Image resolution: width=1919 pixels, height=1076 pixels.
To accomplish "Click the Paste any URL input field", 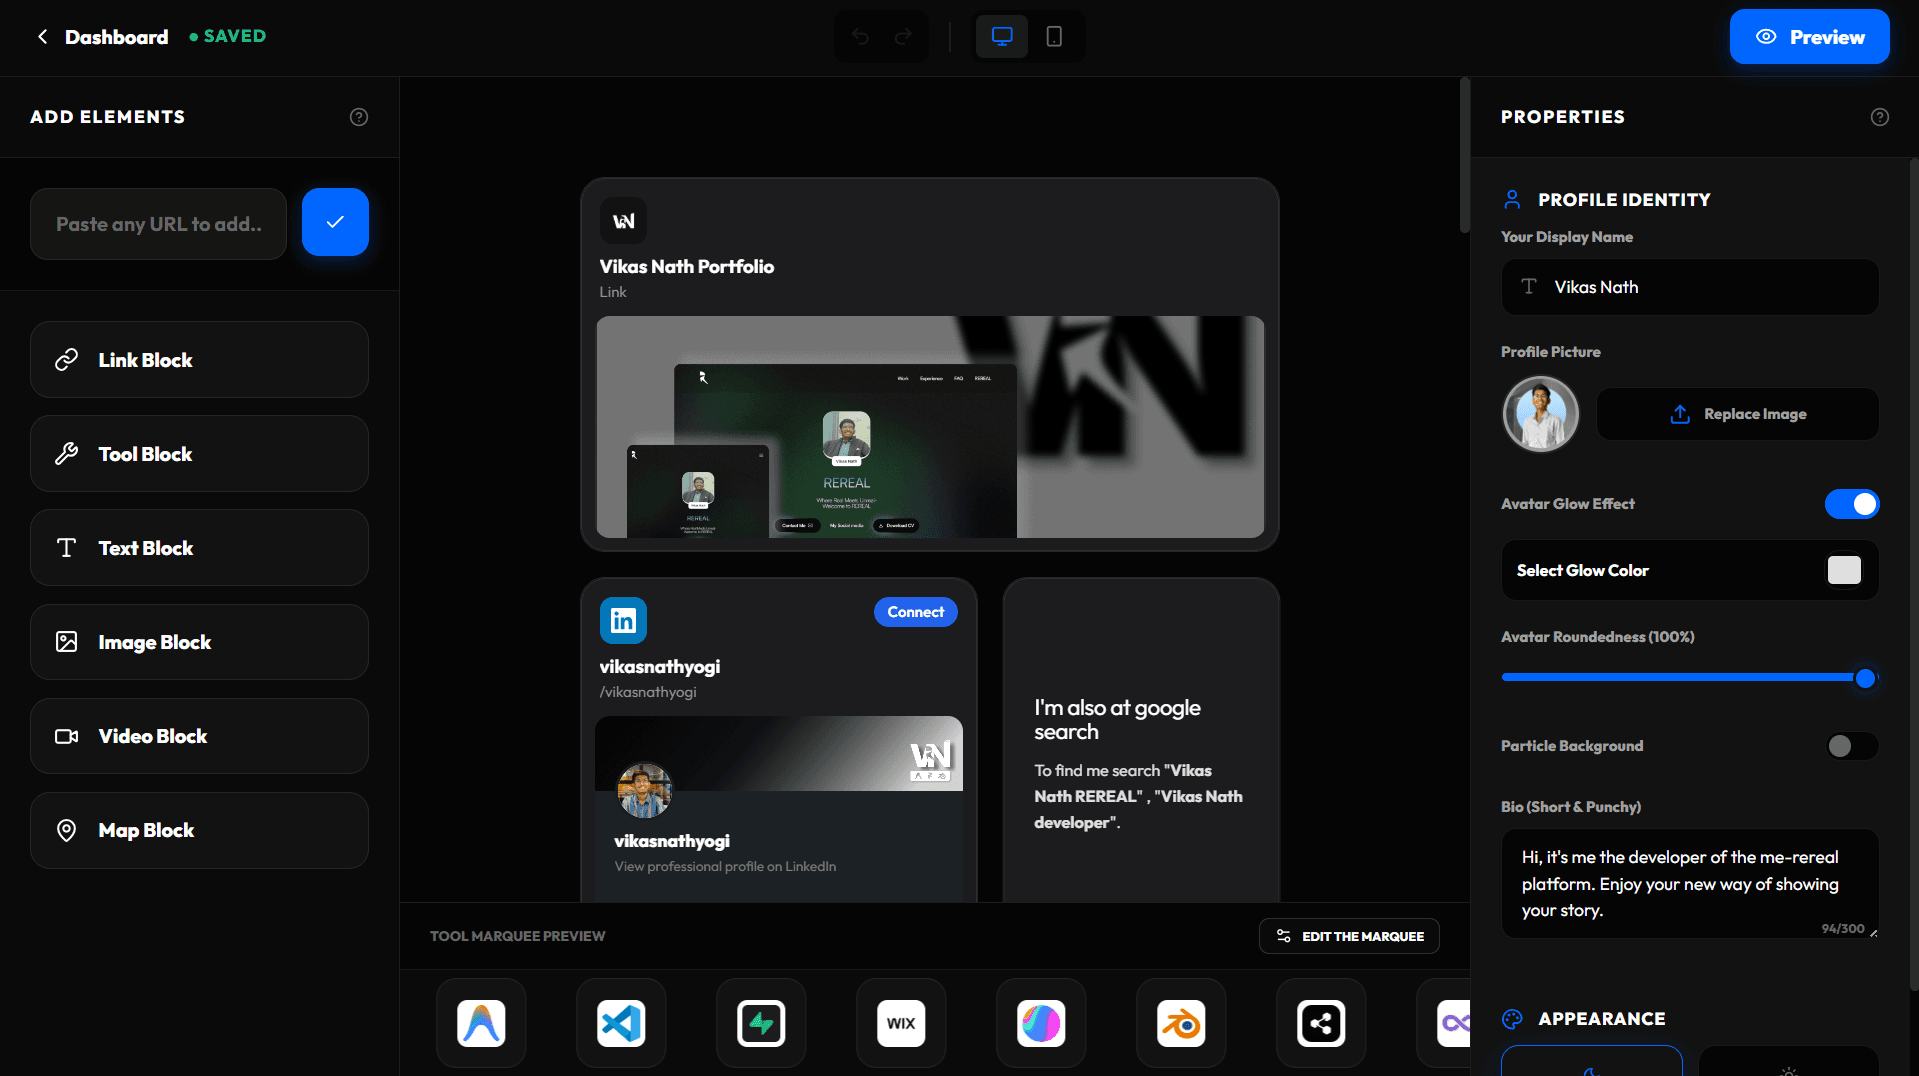I will click(157, 224).
